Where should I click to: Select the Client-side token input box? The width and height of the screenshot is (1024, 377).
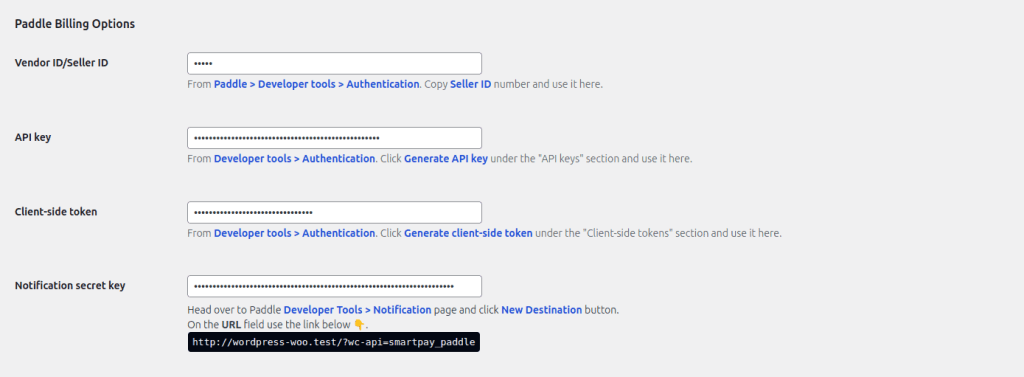334,212
